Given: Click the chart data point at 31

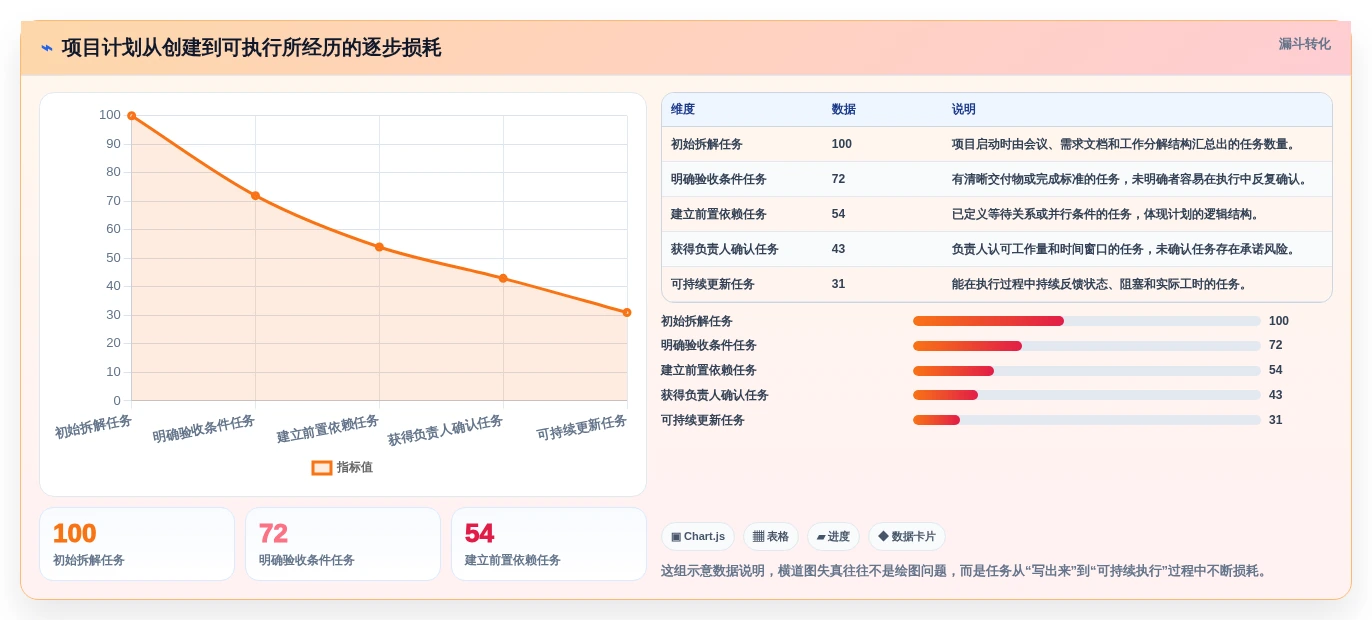Looking at the screenshot, I should (627, 312).
